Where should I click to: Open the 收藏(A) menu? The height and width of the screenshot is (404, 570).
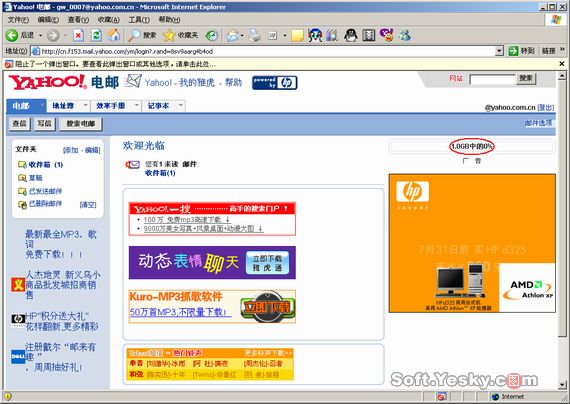pos(108,19)
